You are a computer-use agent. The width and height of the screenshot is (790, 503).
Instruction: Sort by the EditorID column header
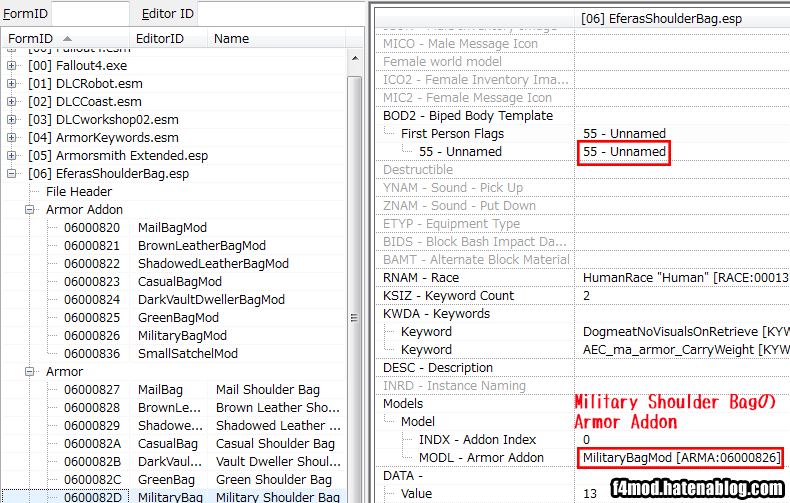[168, 38]
